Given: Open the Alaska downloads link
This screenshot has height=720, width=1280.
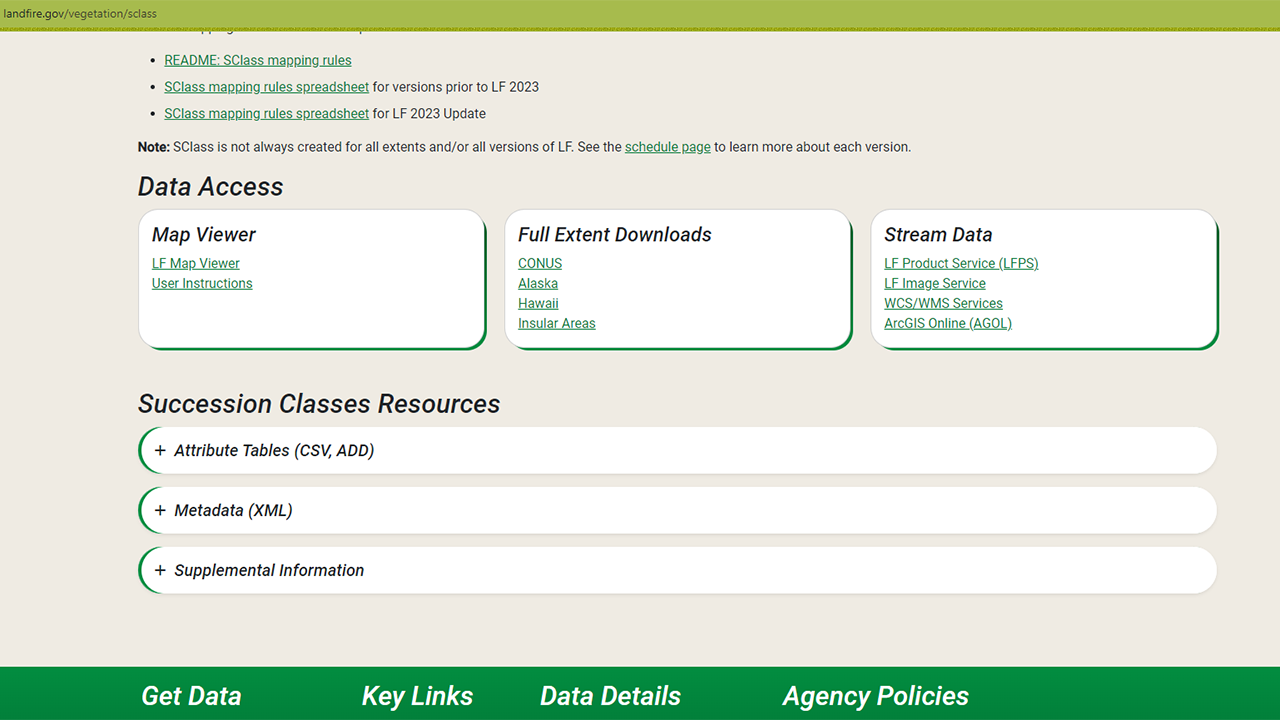Looking at the screenshot, I should pyautogui.click(x=537, y=283).
